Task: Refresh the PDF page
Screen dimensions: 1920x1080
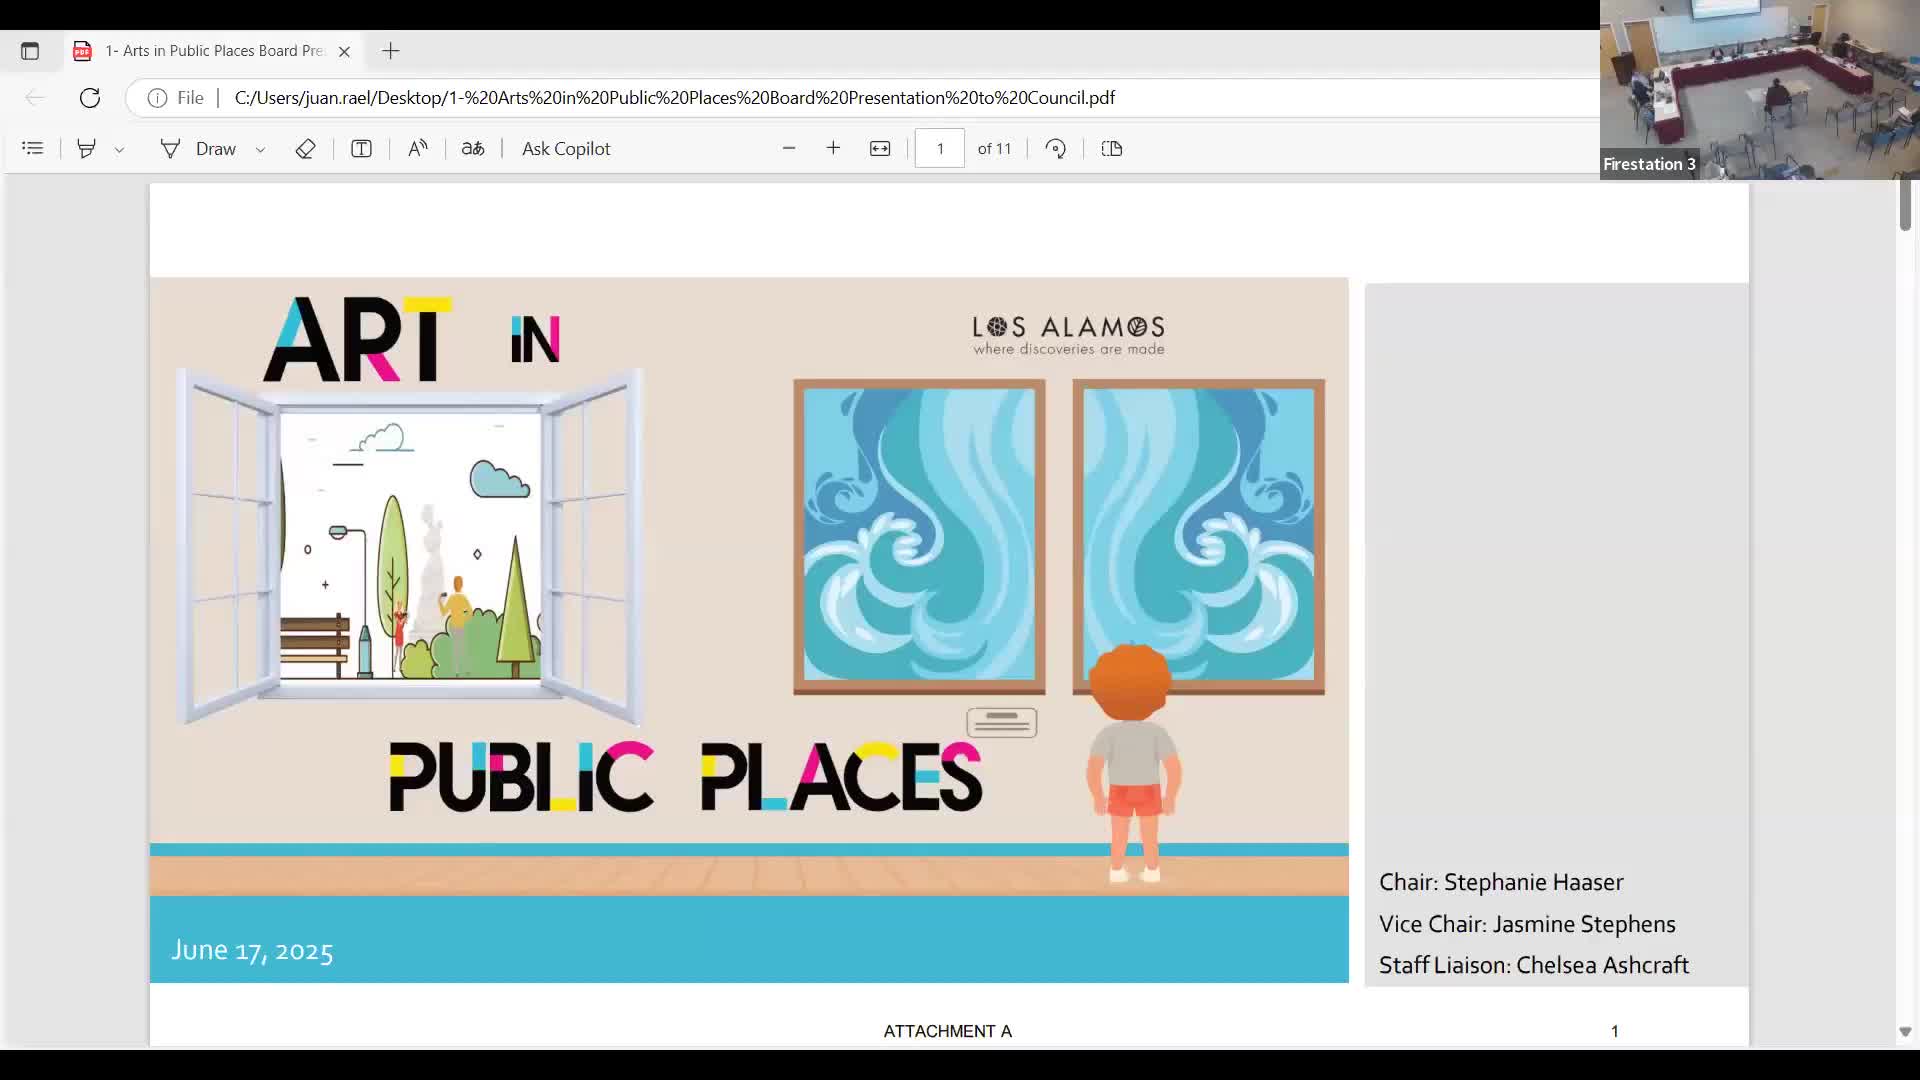Action: click(x=90, y=98)
